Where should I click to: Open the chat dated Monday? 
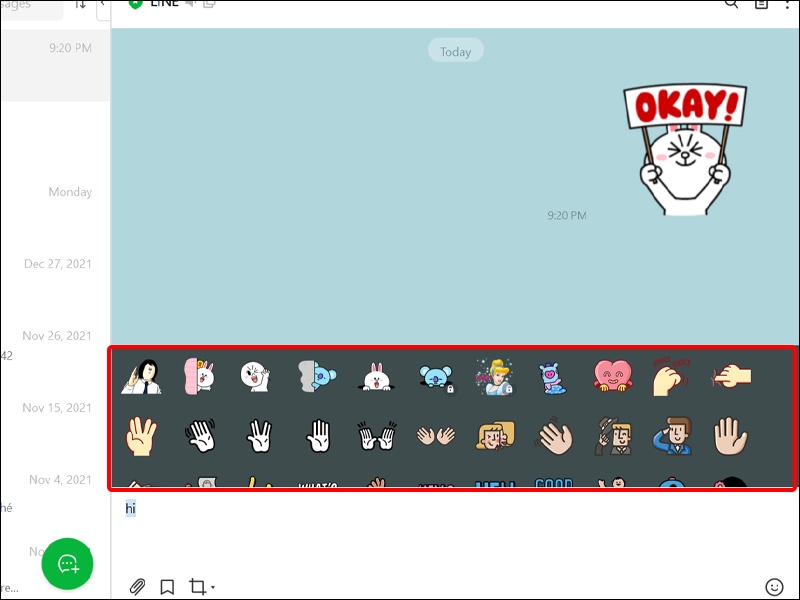pos(55,209)
